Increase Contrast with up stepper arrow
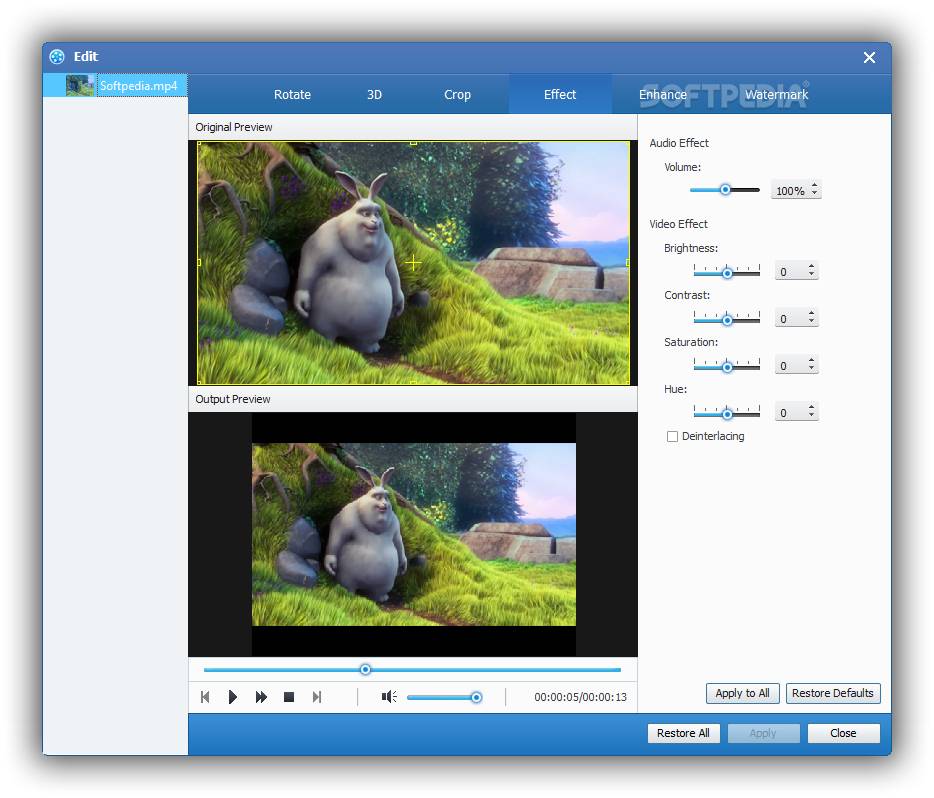The image size is (934, 798). click(x=811, y=314)
